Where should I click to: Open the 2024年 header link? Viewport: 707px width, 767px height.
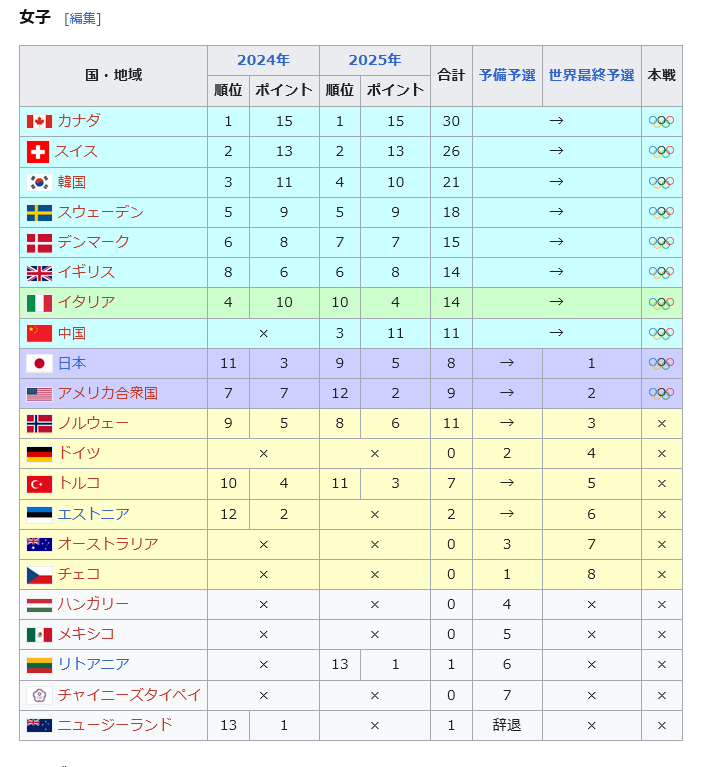point(263,60)
